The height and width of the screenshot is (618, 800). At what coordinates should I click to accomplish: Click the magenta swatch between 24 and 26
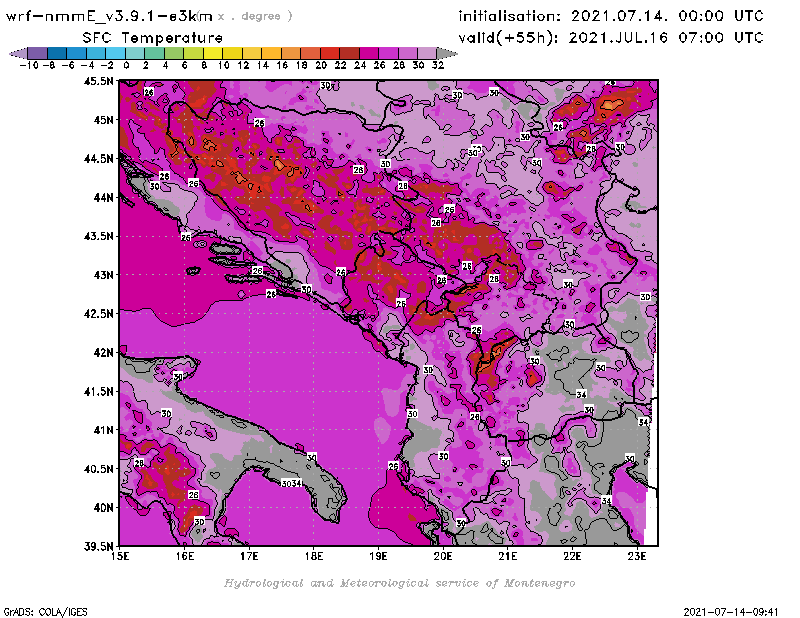point(368,53)
